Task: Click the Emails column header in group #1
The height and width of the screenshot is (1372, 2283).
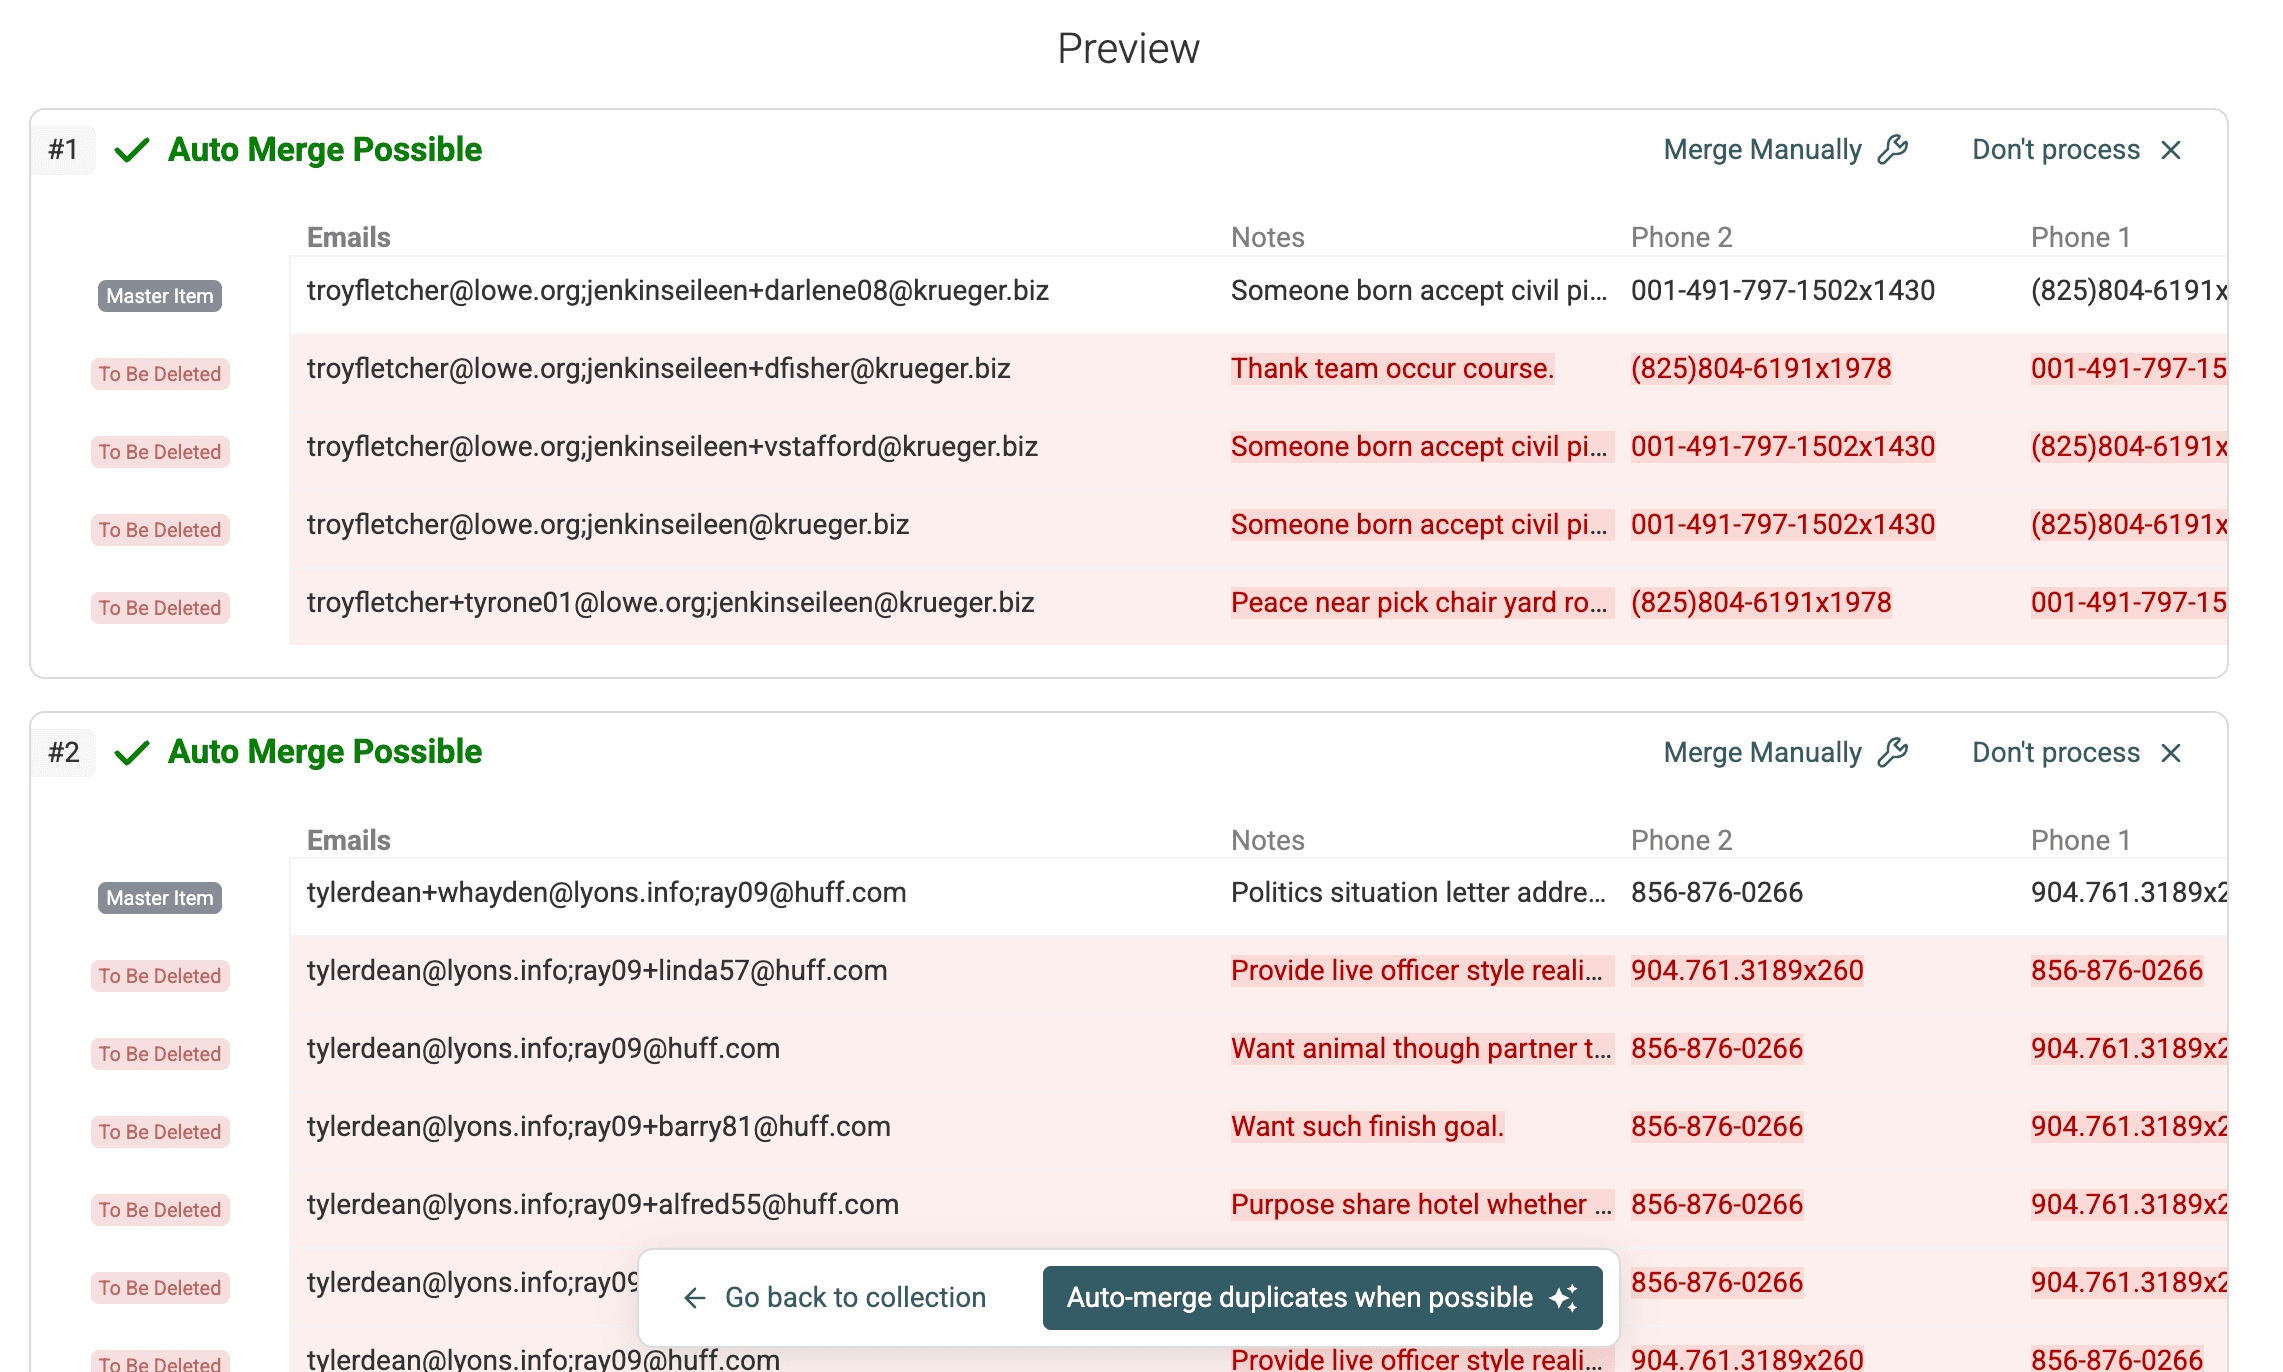Action: (348, 237)
